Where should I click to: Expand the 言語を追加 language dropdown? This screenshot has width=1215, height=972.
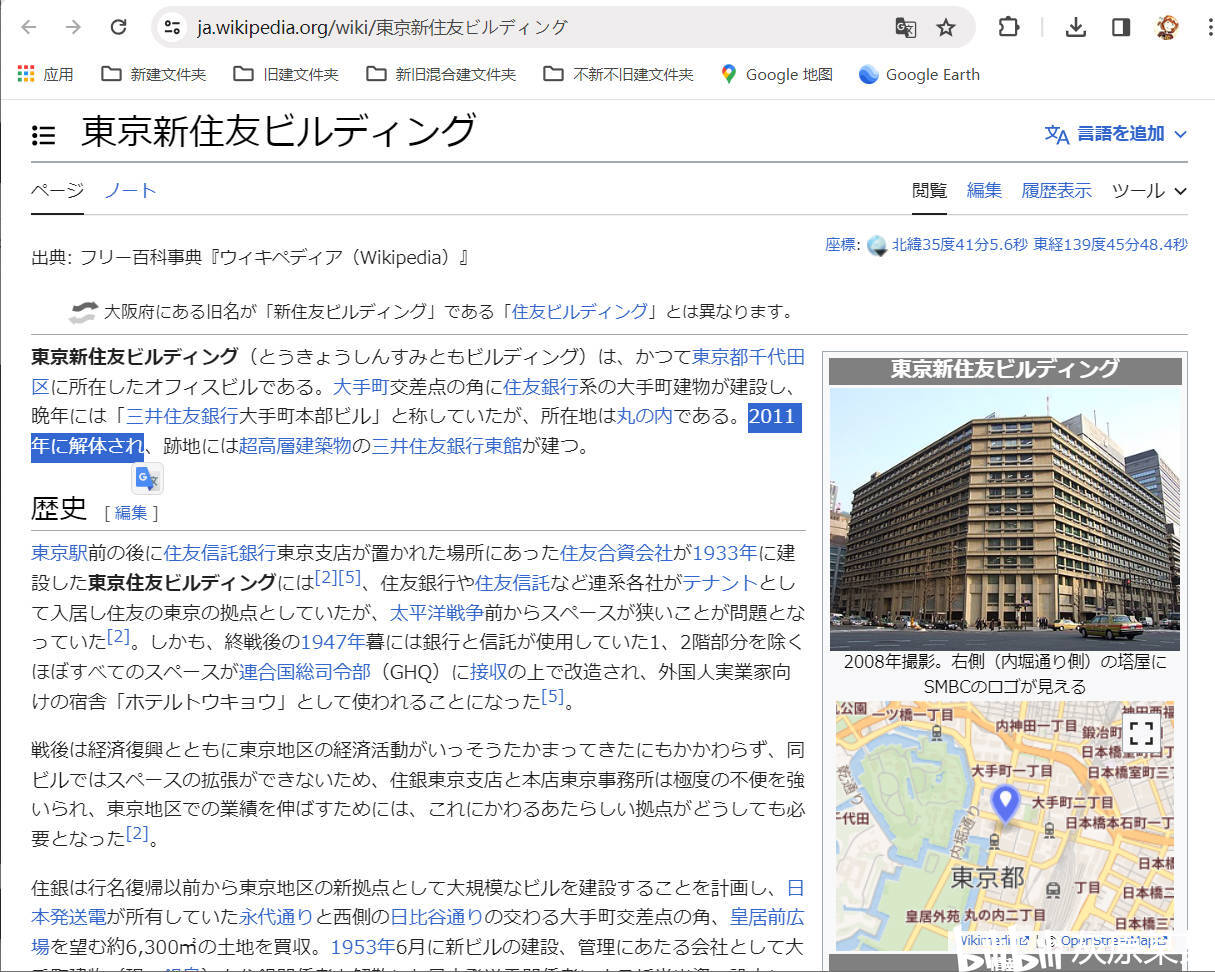(1116, 134)
